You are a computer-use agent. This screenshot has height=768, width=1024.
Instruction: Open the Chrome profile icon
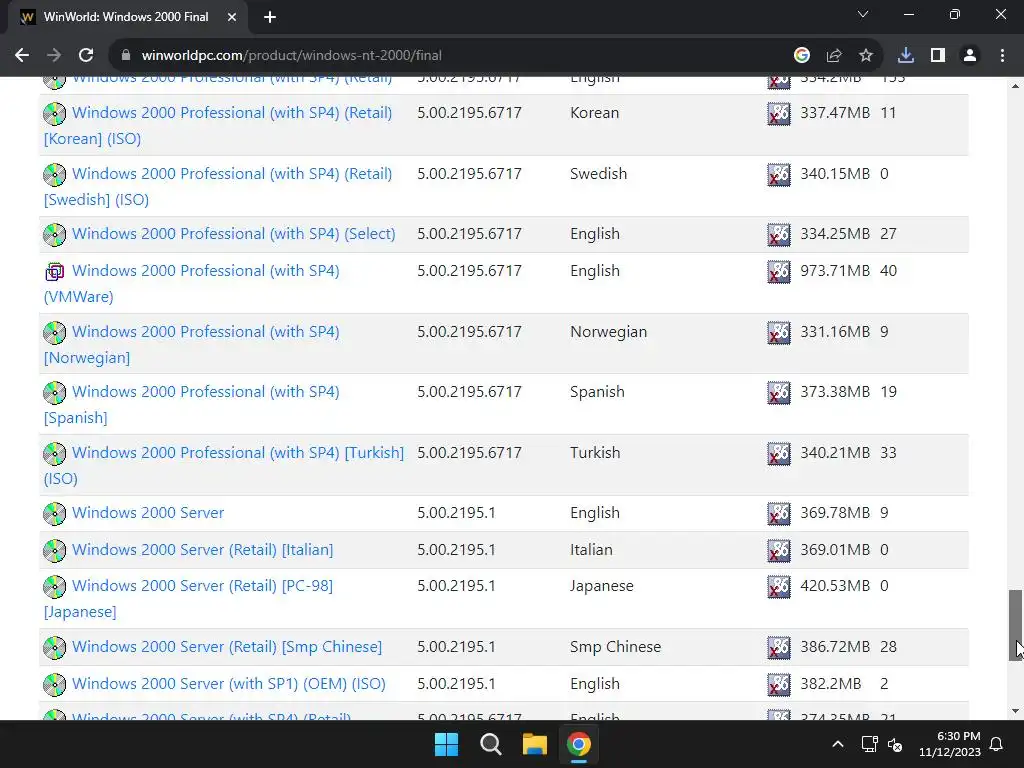tap(970, 56)
